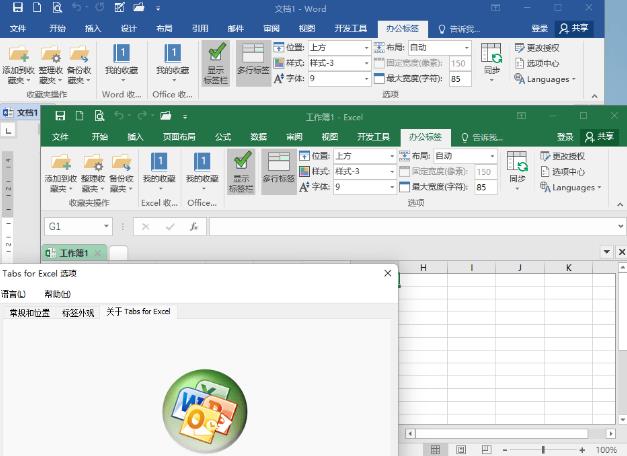Open Excel's Formulas ribbon tab

pyautogui.click(x=223, y=137)
